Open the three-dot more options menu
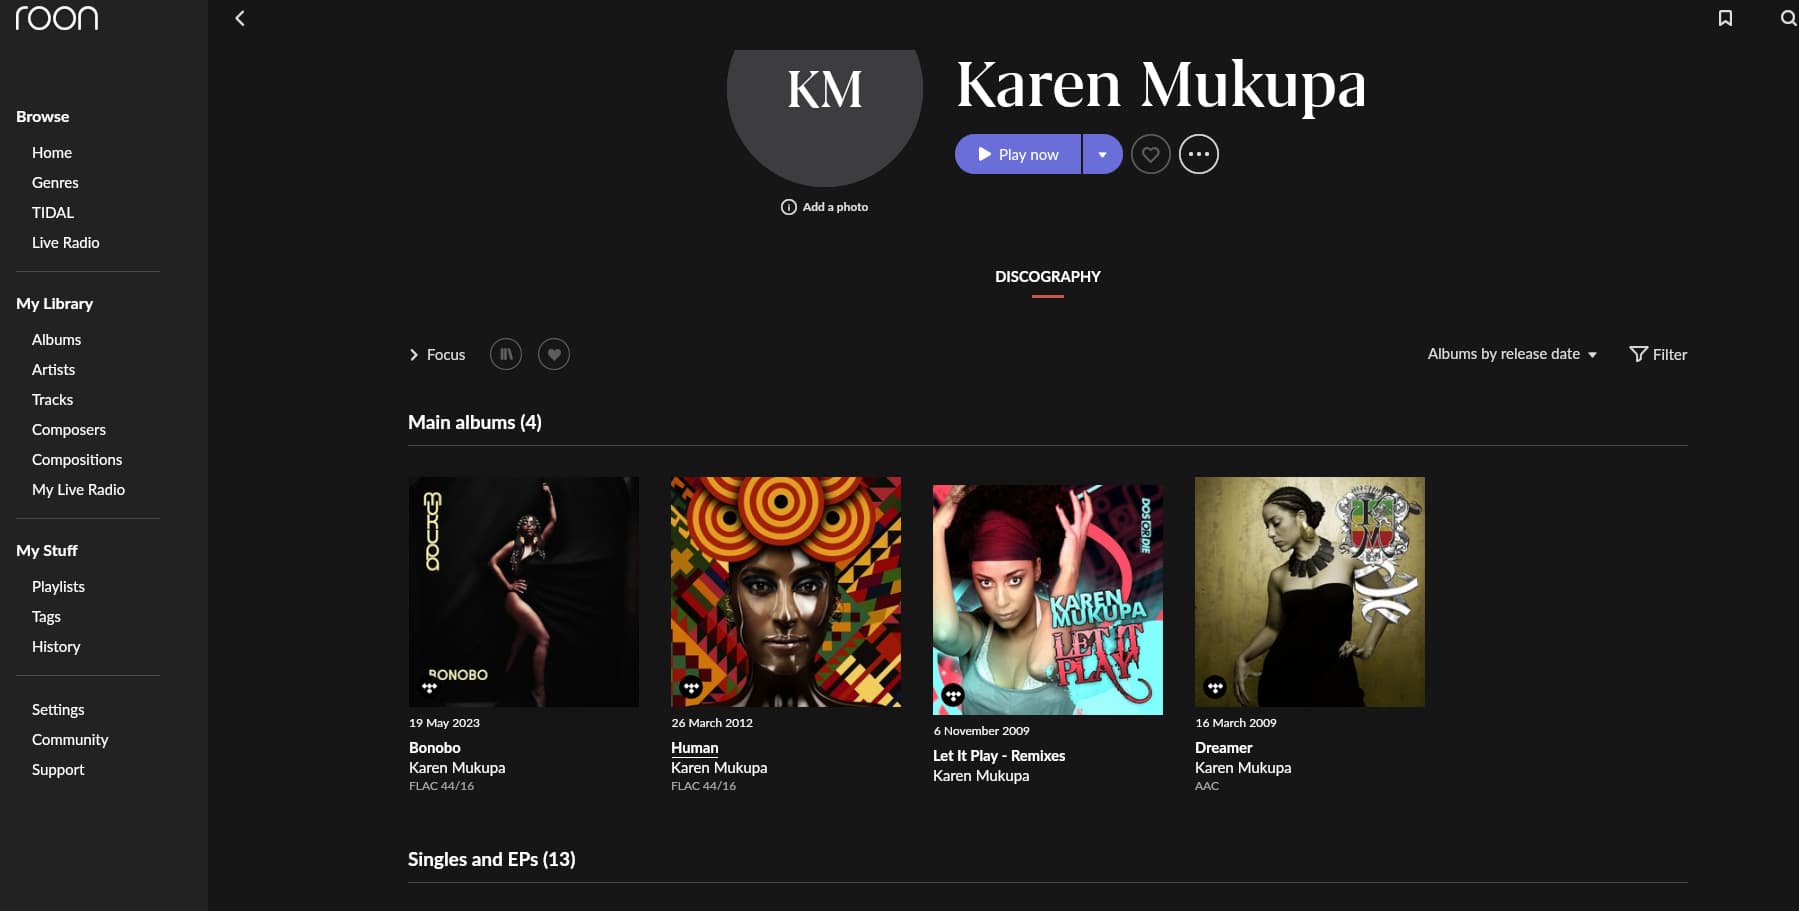Screen dimensions: 1799x911 pyautogui.click(x=1198, y=154)
